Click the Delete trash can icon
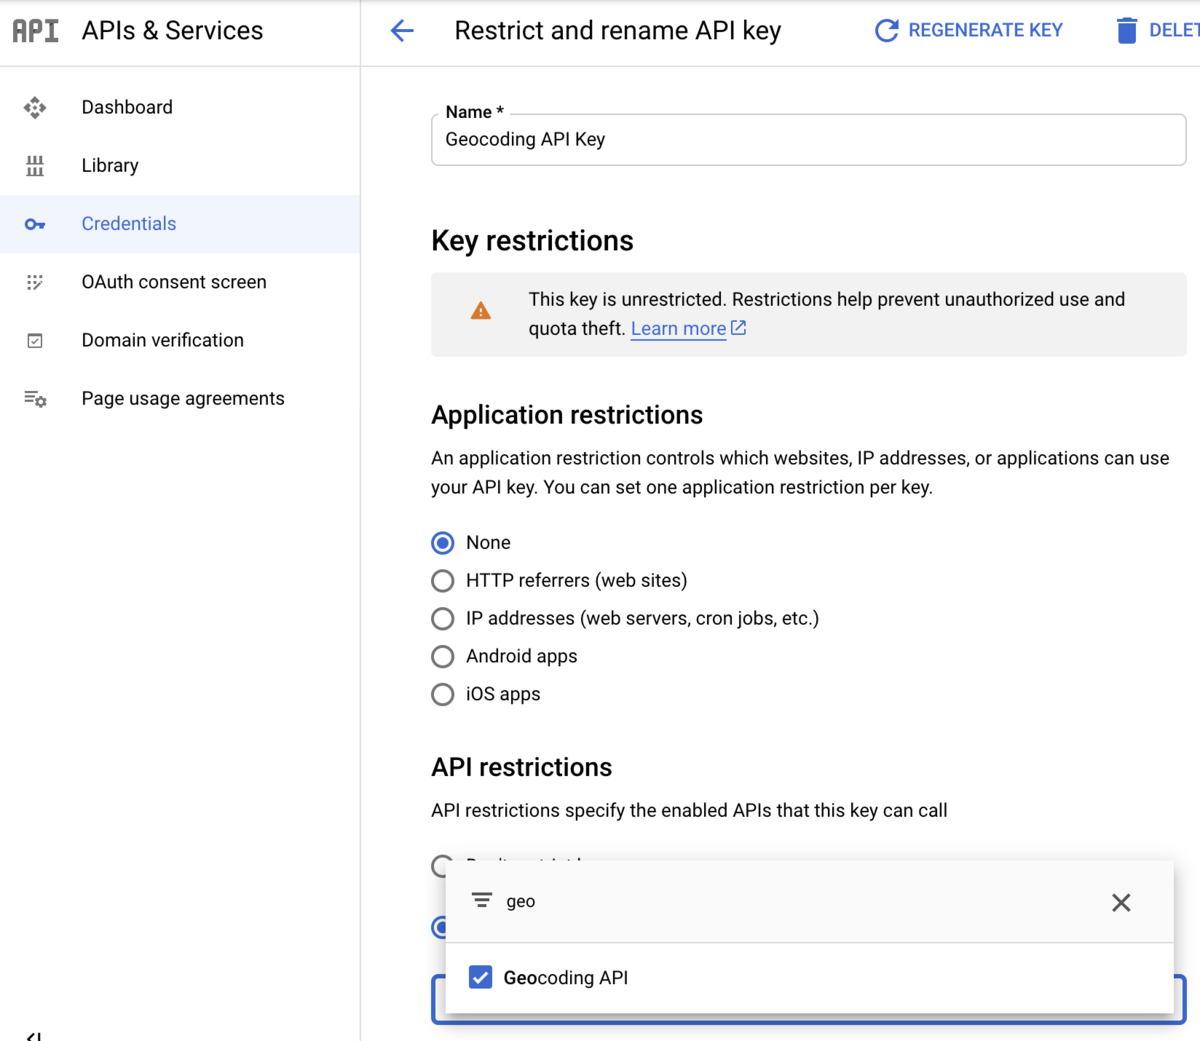 coord(1127,31)
